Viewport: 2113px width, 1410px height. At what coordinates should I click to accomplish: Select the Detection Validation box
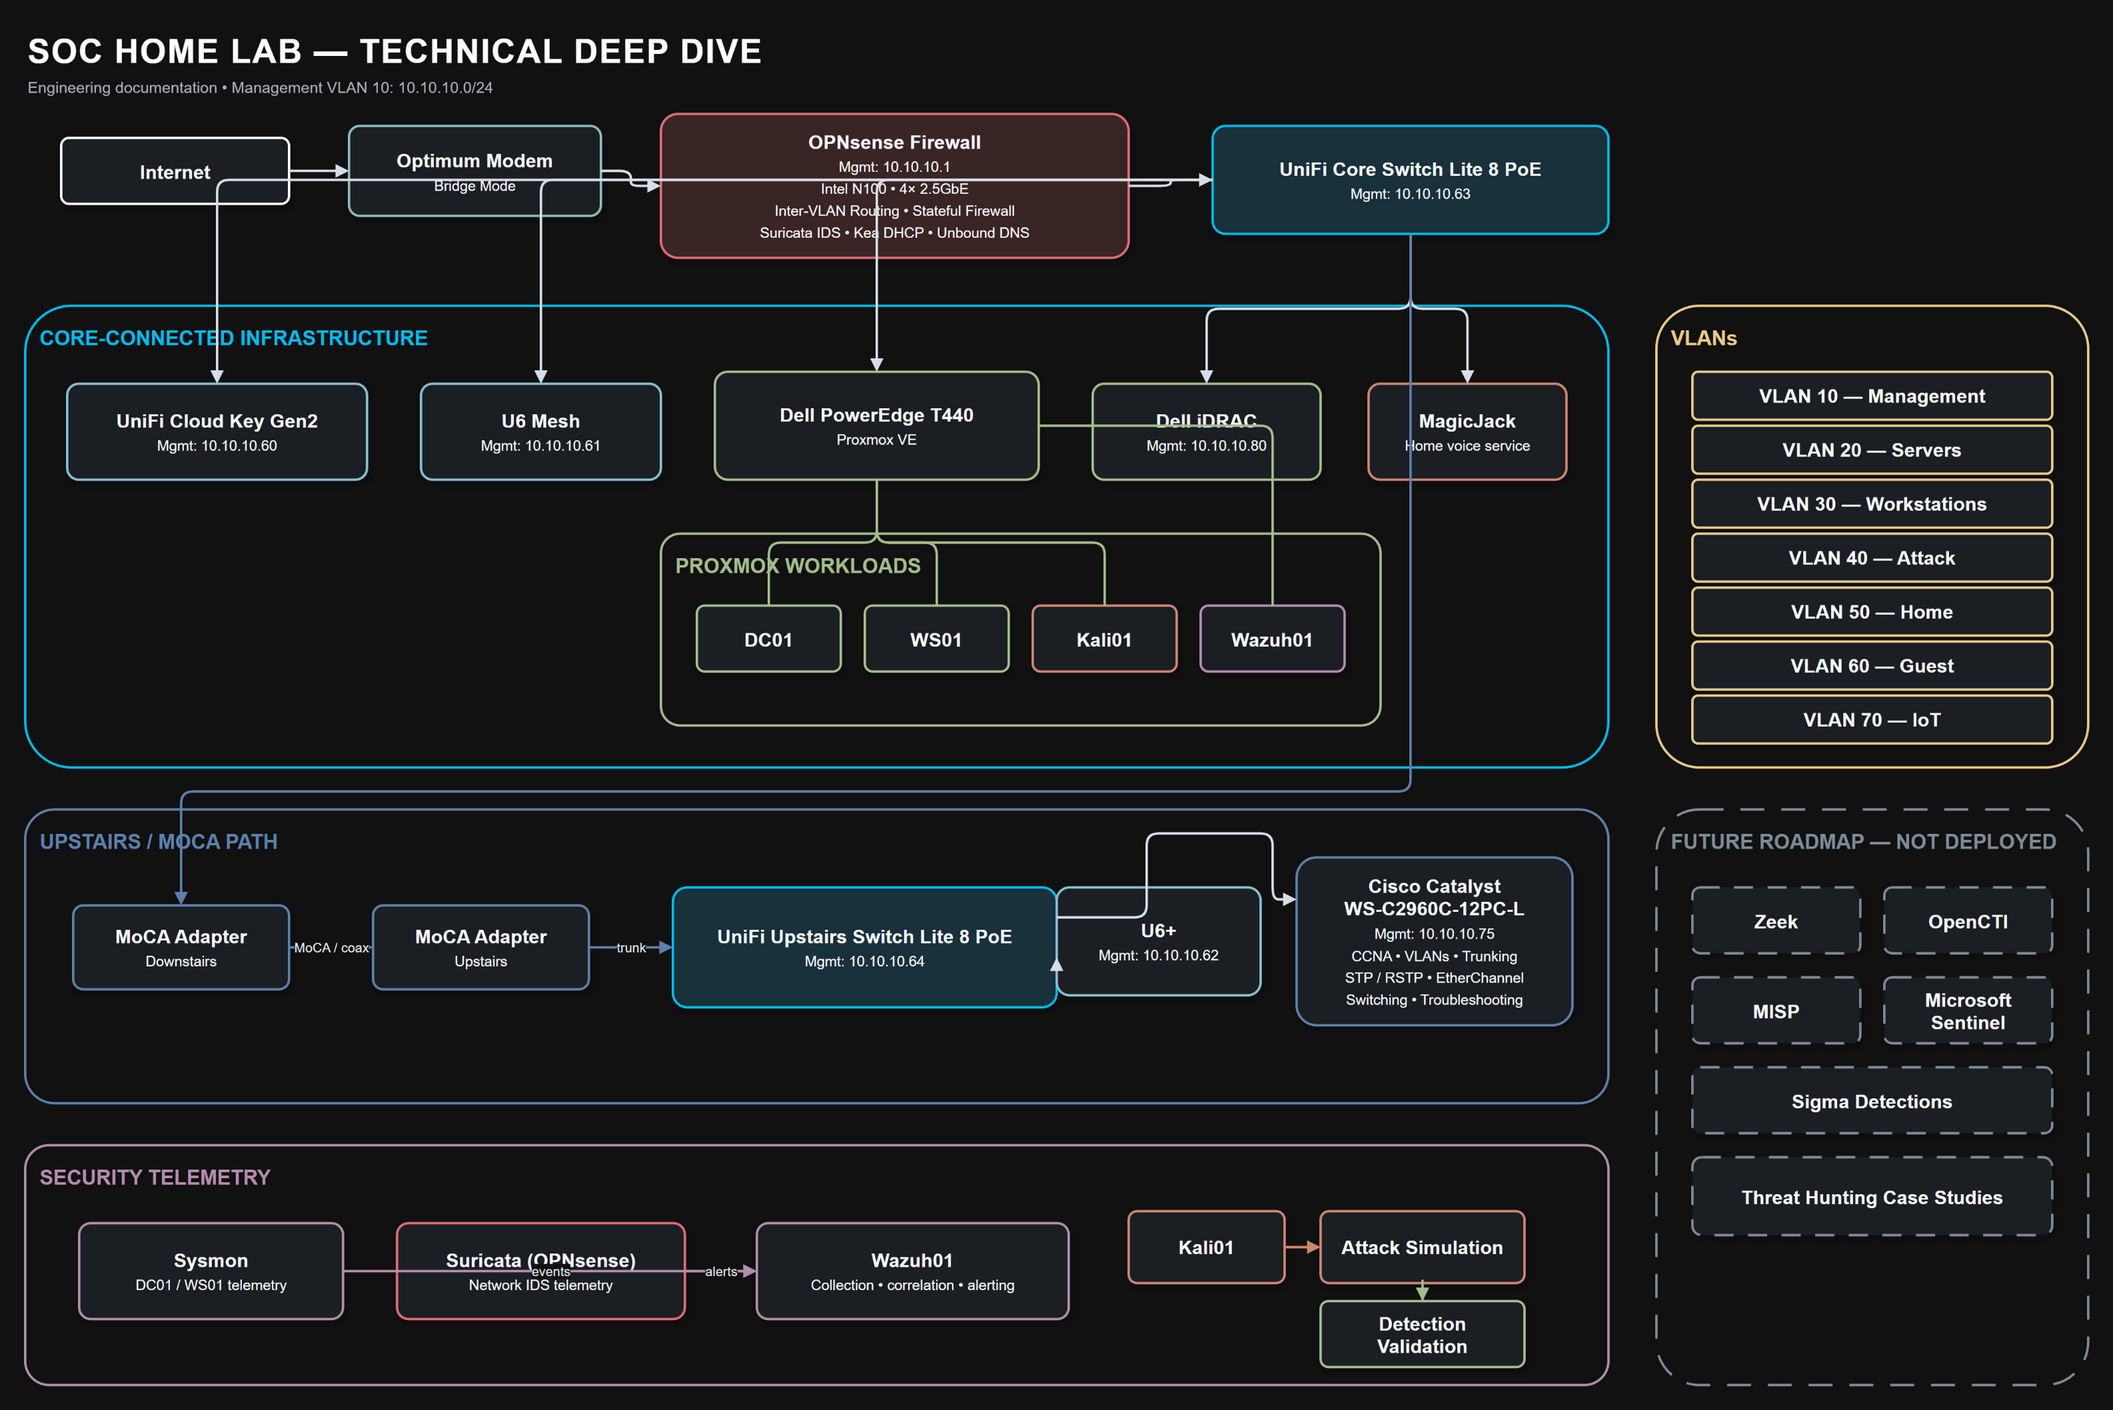[x=1423, y=1335]
